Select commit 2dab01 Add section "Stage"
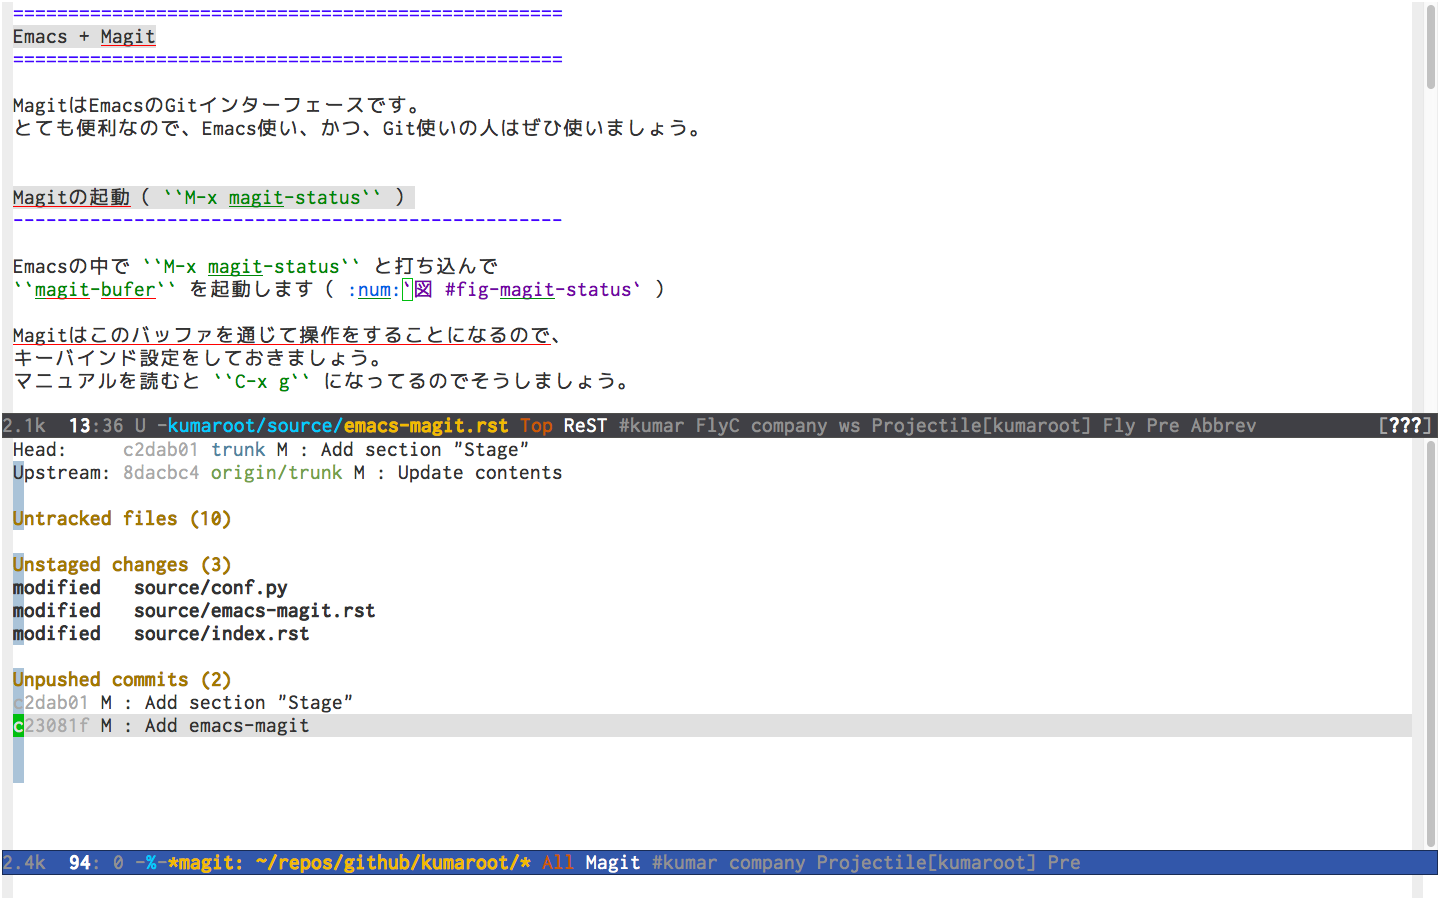 pyautogui.click(x=183, y=703)
